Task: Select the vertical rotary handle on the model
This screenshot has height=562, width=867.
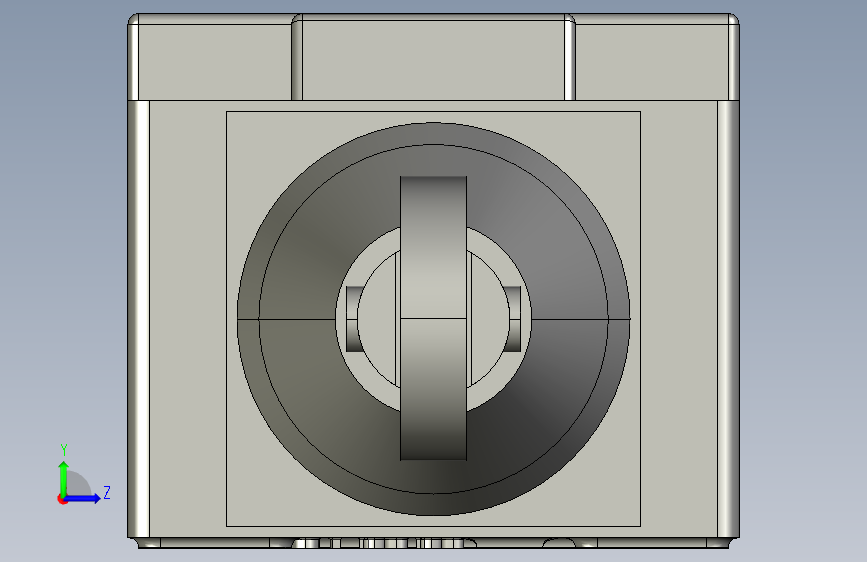Action: (434, 318)
